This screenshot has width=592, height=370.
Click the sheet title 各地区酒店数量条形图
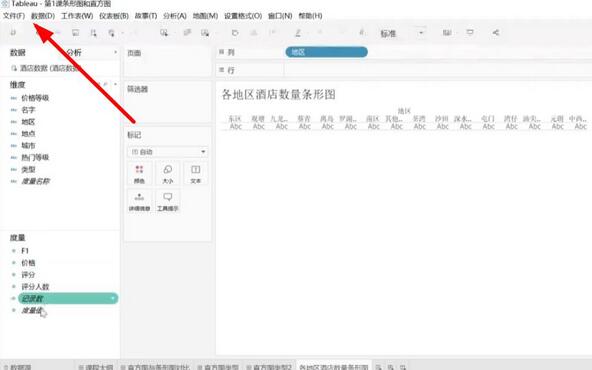(279, 94)
